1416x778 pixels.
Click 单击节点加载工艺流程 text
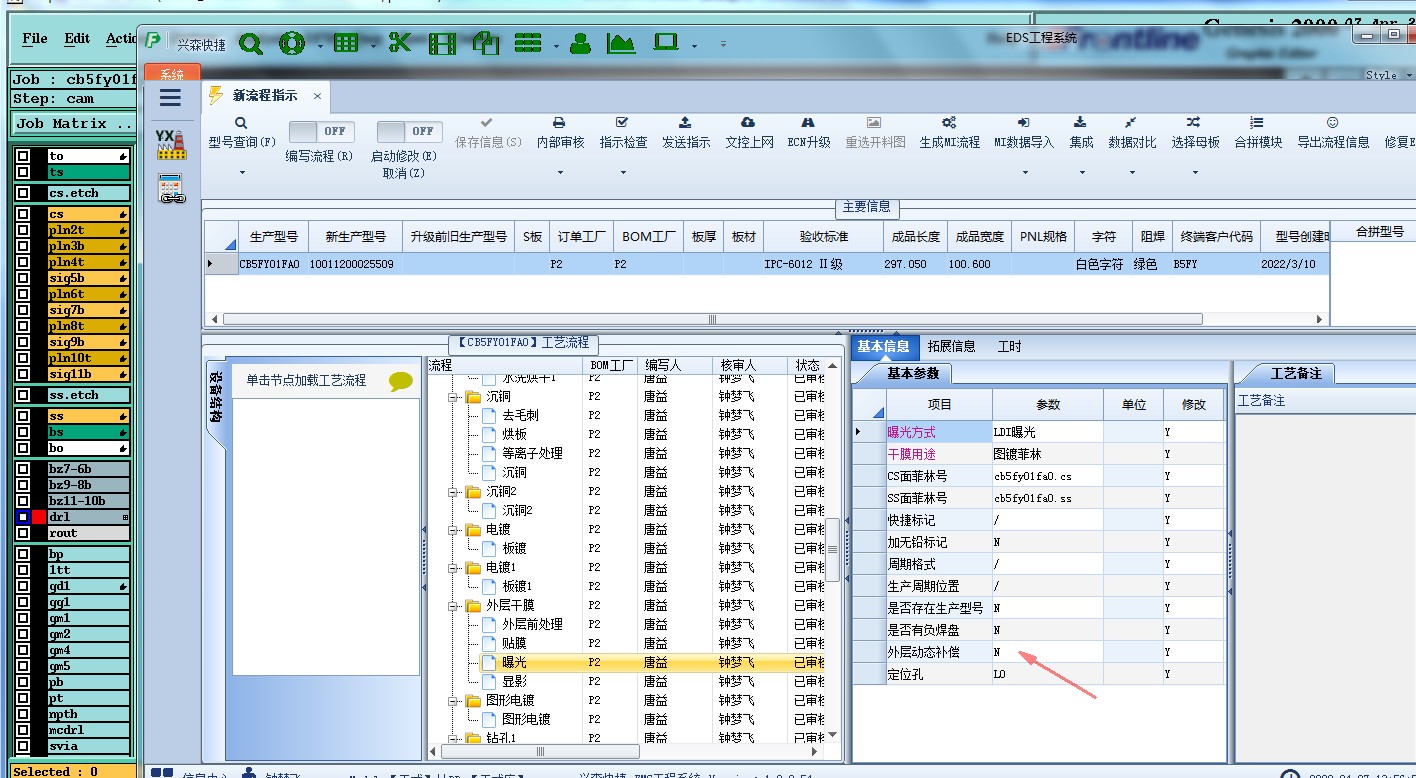[306, 380]
